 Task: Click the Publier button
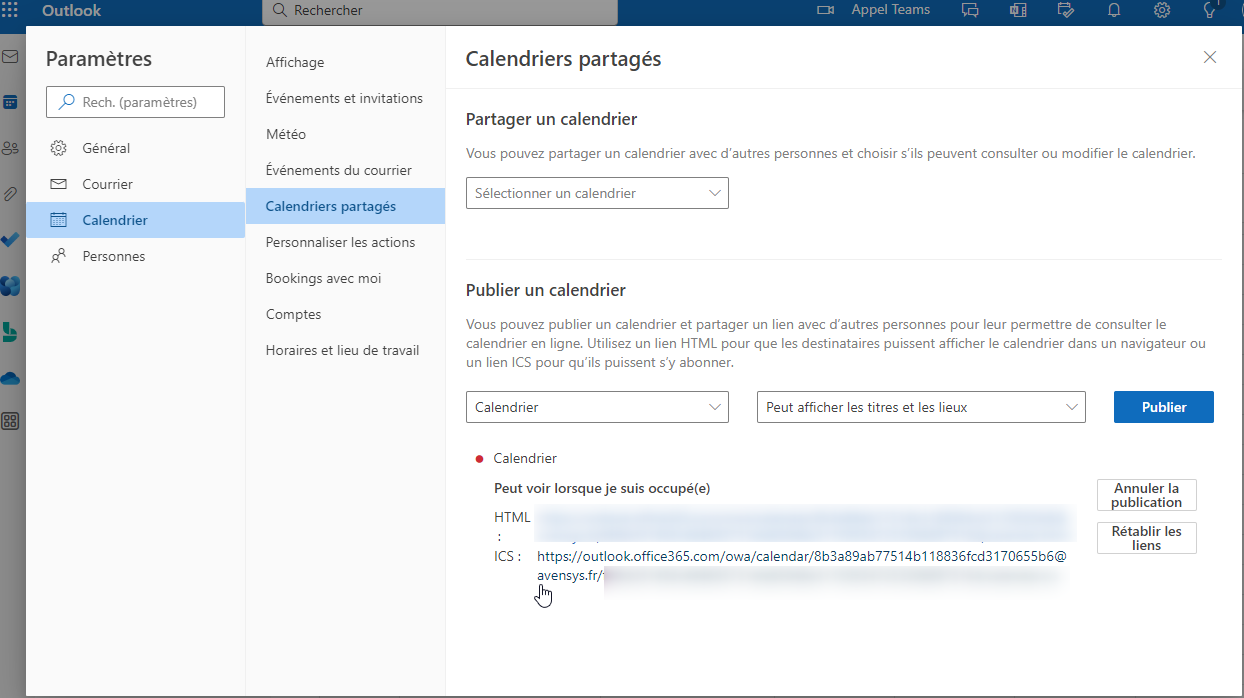[x=1163, y=407]
